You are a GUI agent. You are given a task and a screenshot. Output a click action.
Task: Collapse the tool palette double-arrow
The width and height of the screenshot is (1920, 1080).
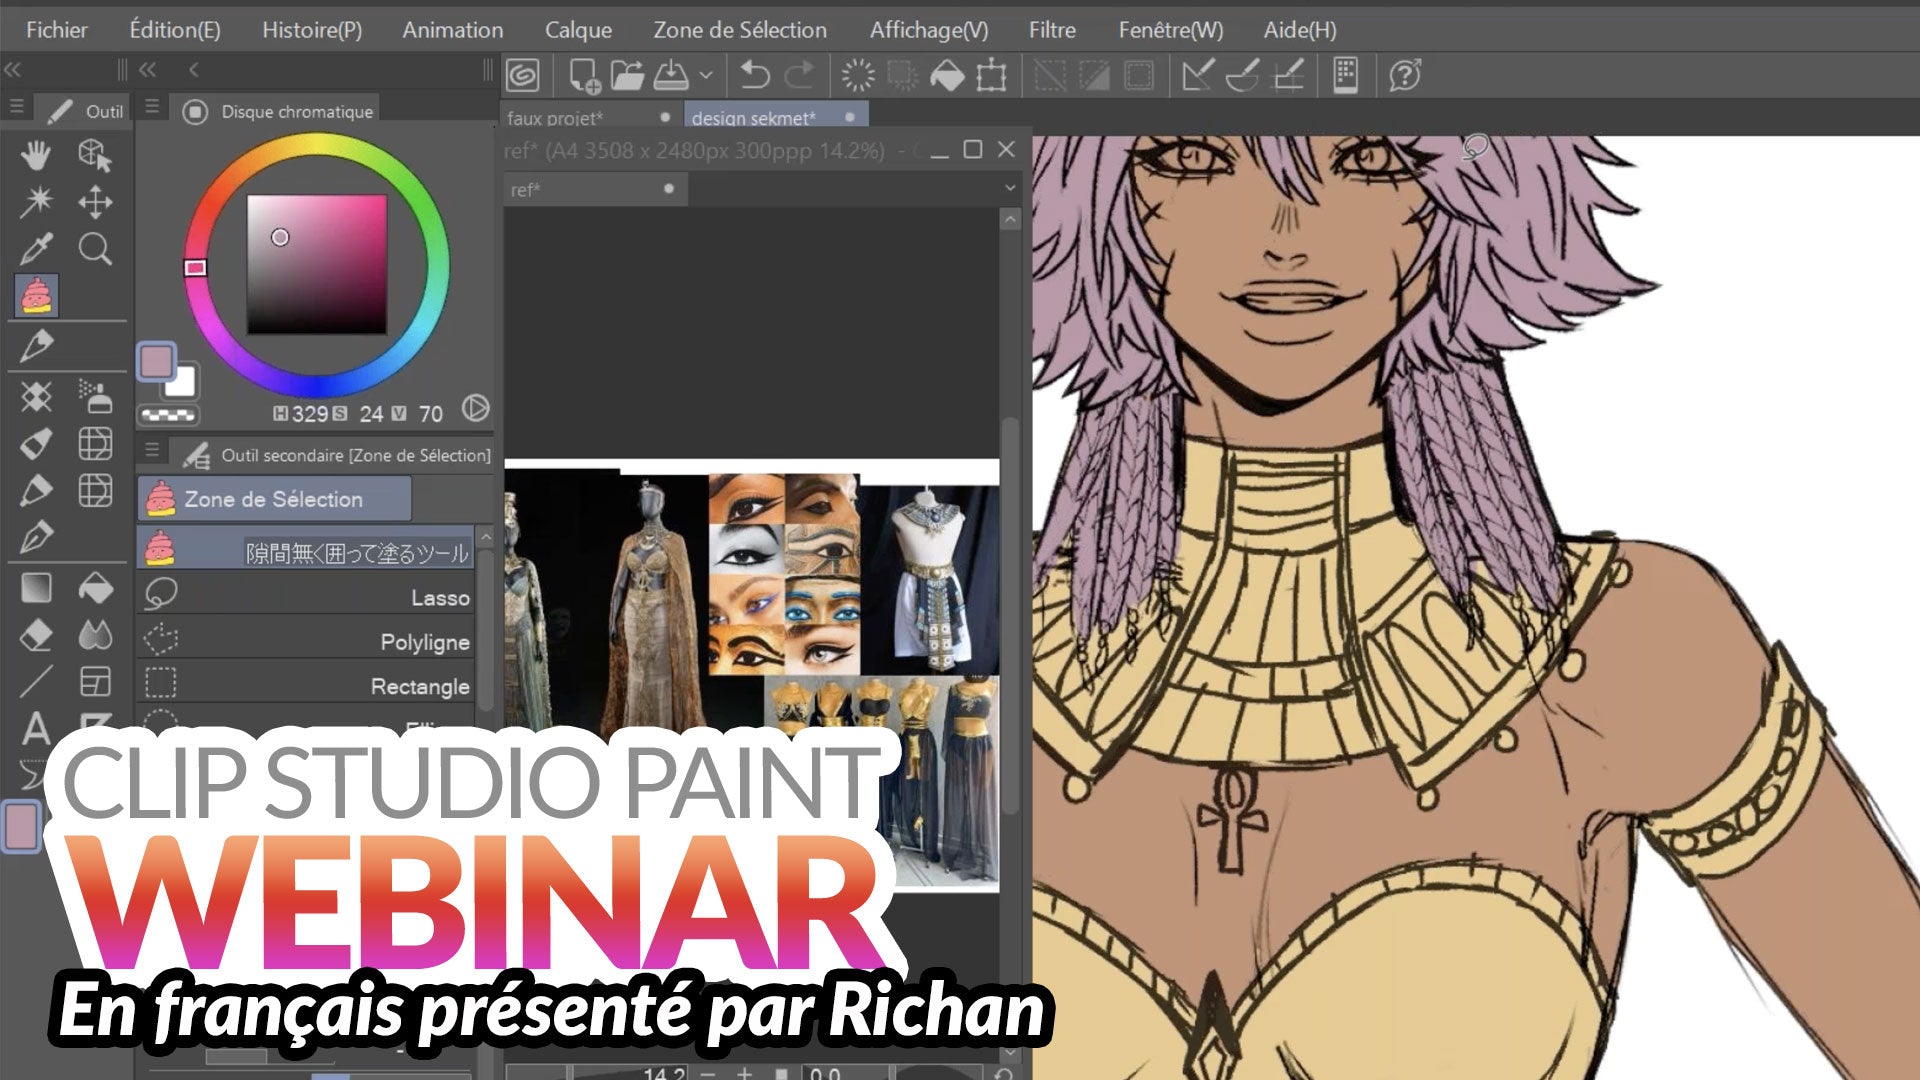click(x=13, y=70)
